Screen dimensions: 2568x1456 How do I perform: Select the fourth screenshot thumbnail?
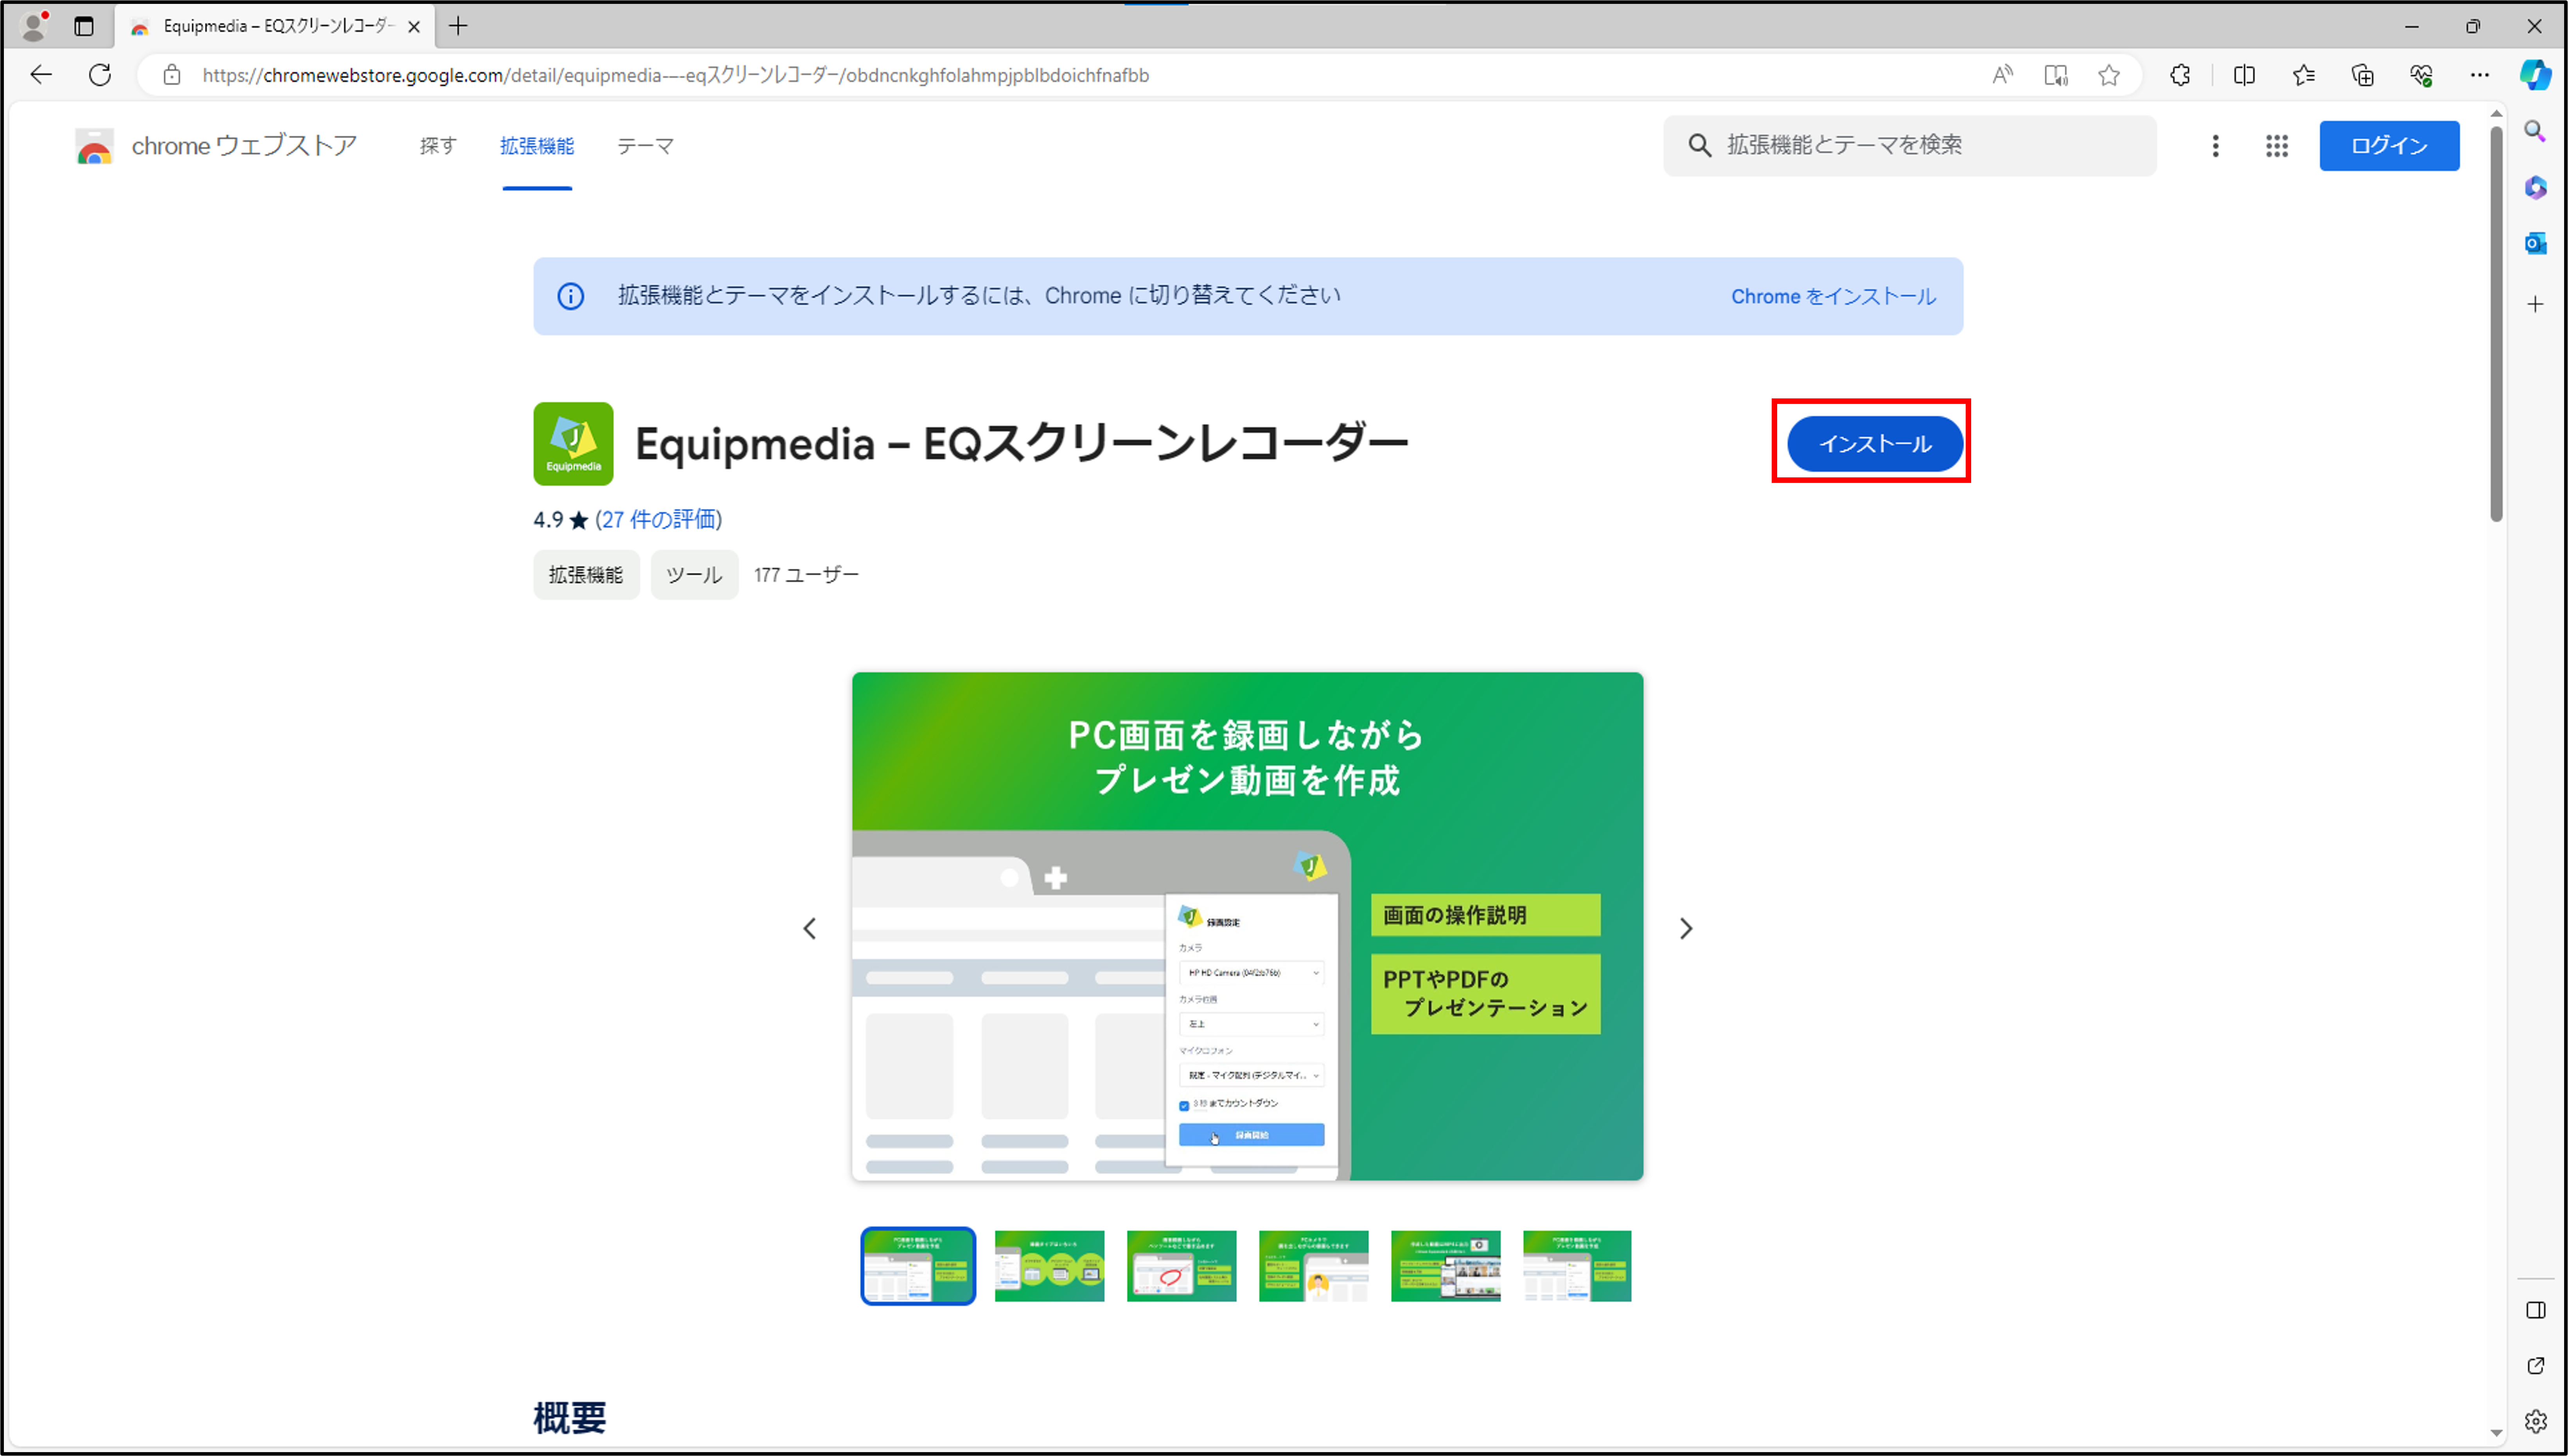1314,1266
